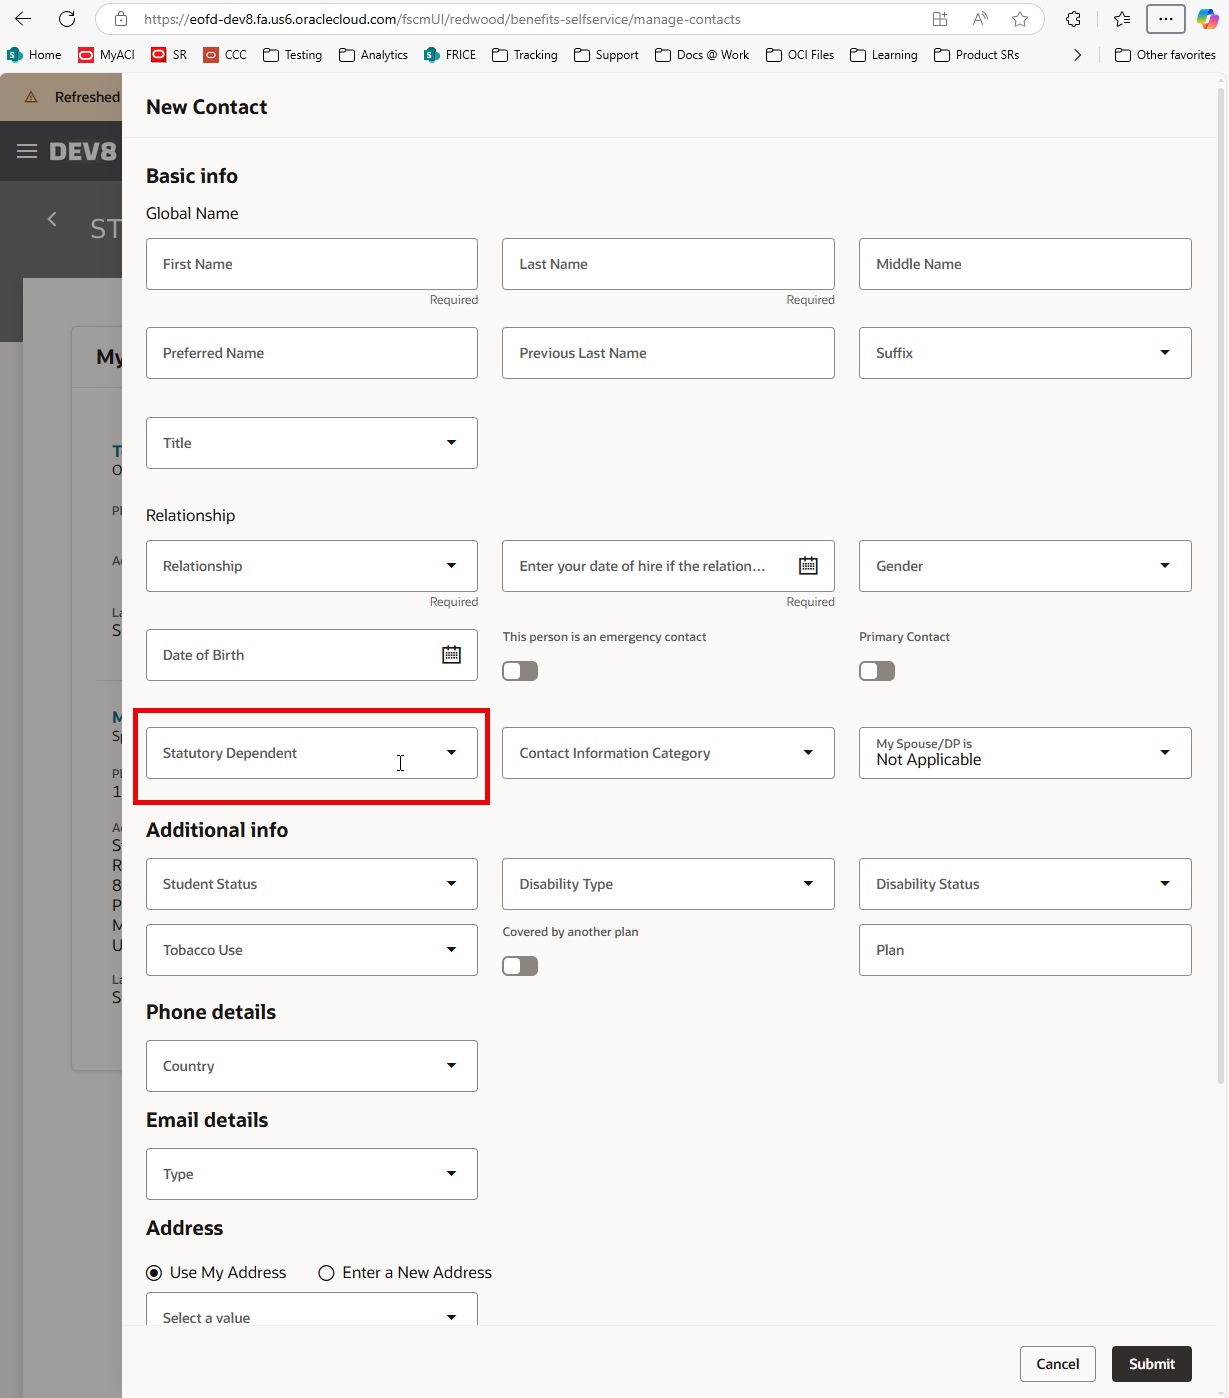Click the drawer's vertical scrollbar
Image resolution: width=1229 pixels, height=1398 pixels.
1221,585
